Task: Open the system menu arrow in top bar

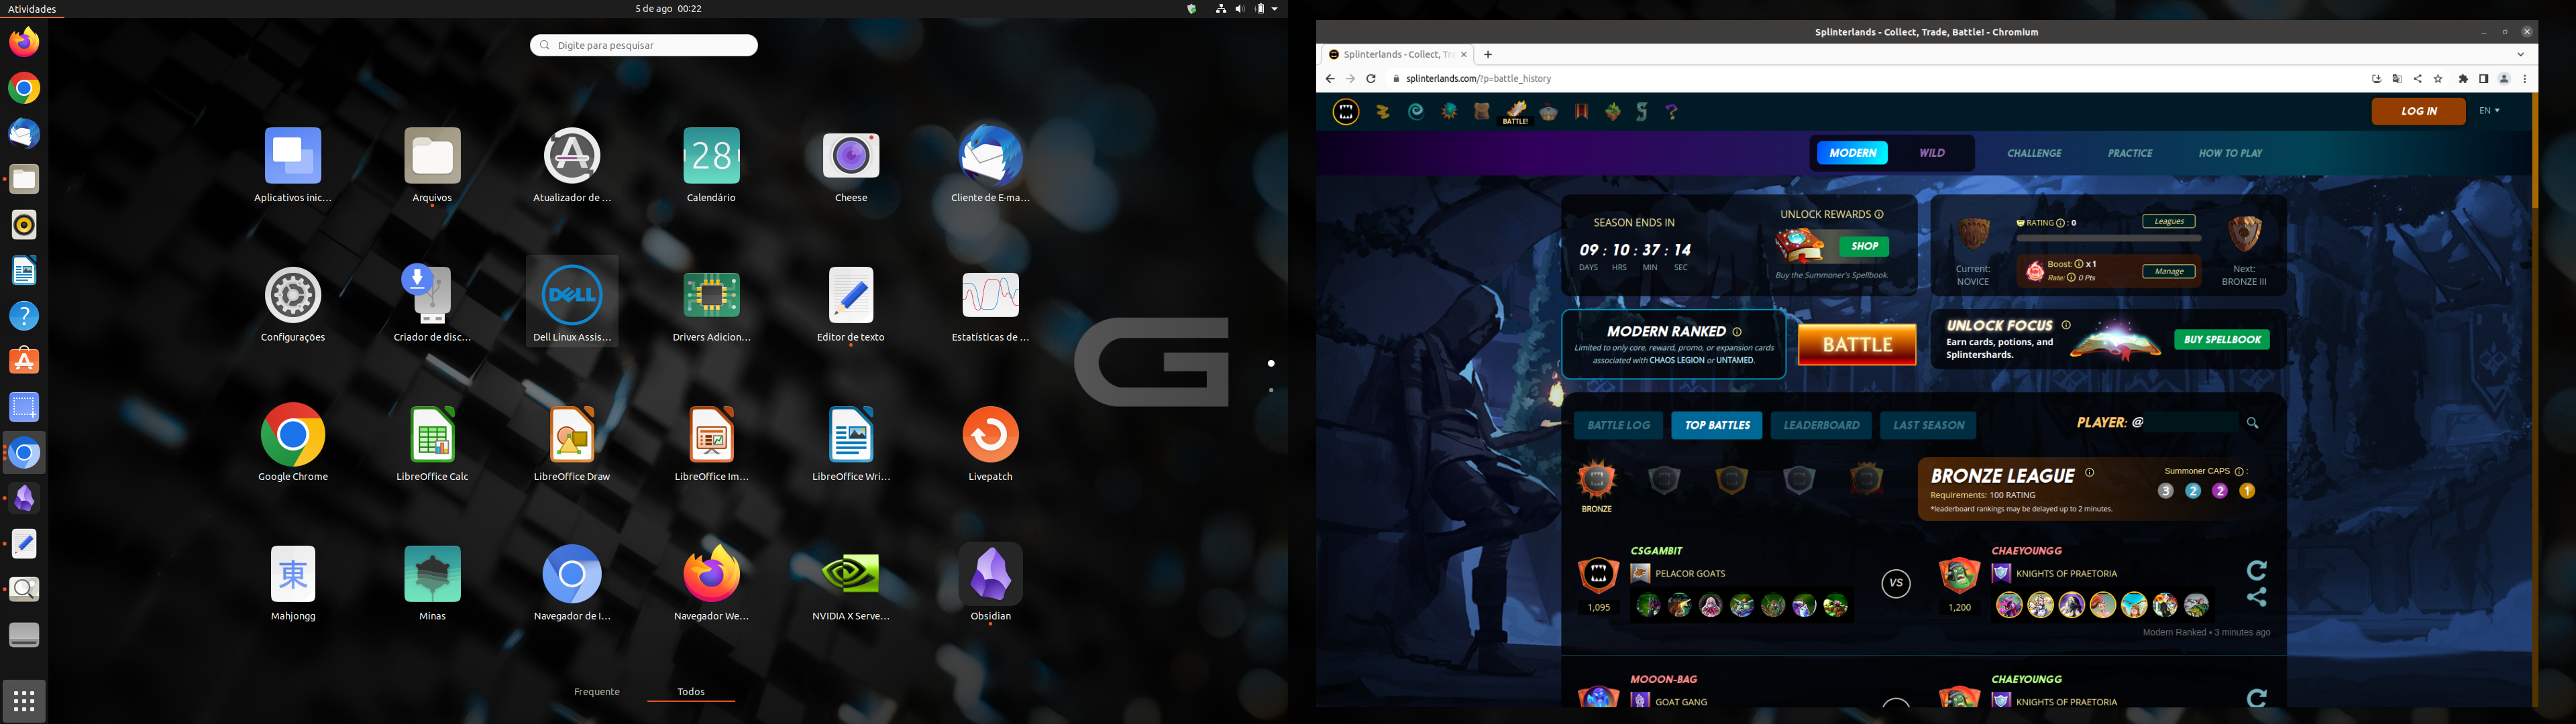Action: (x=1274, y=9)
